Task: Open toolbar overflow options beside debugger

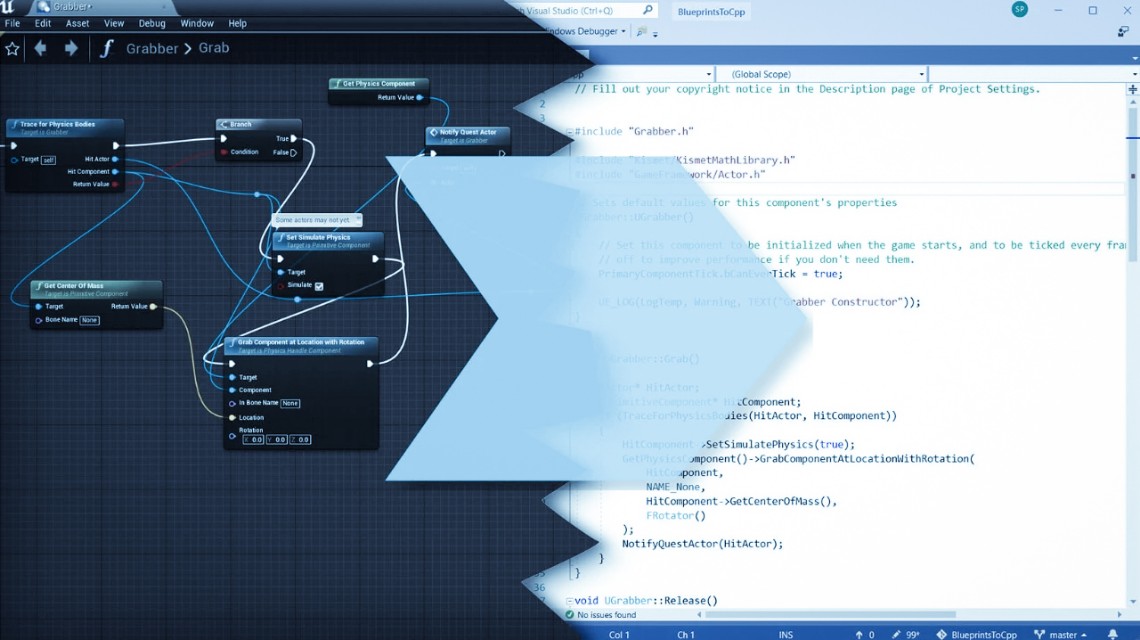Action: [655, 33]
